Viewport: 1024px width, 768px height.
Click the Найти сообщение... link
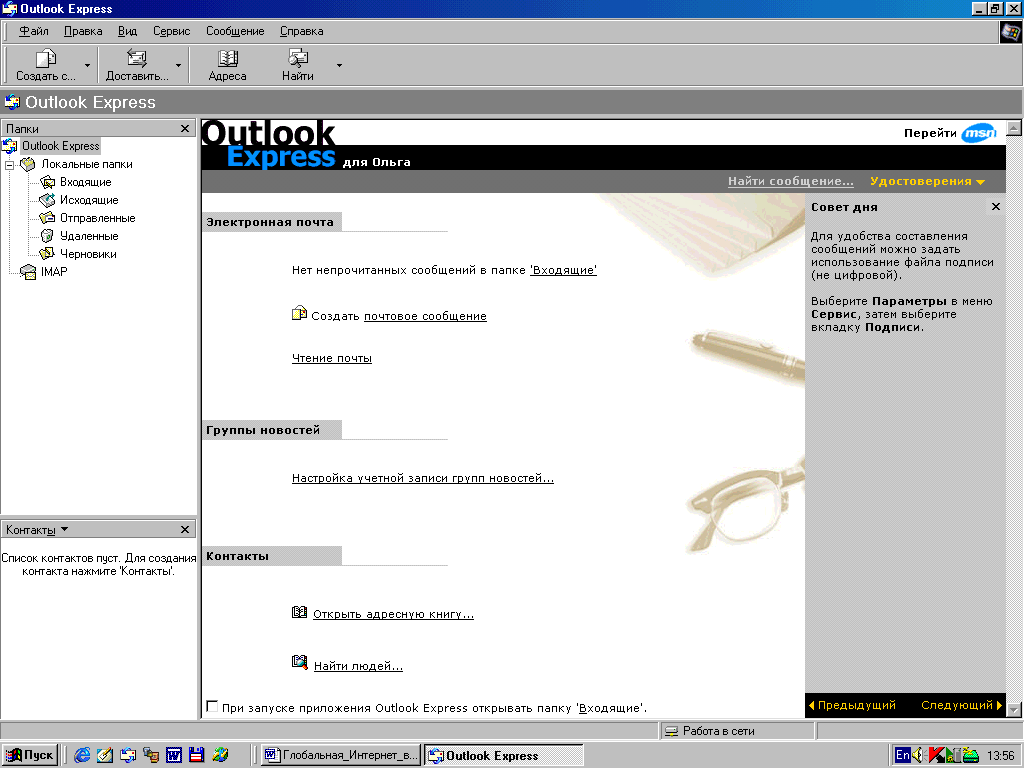(x=791, y=181)
